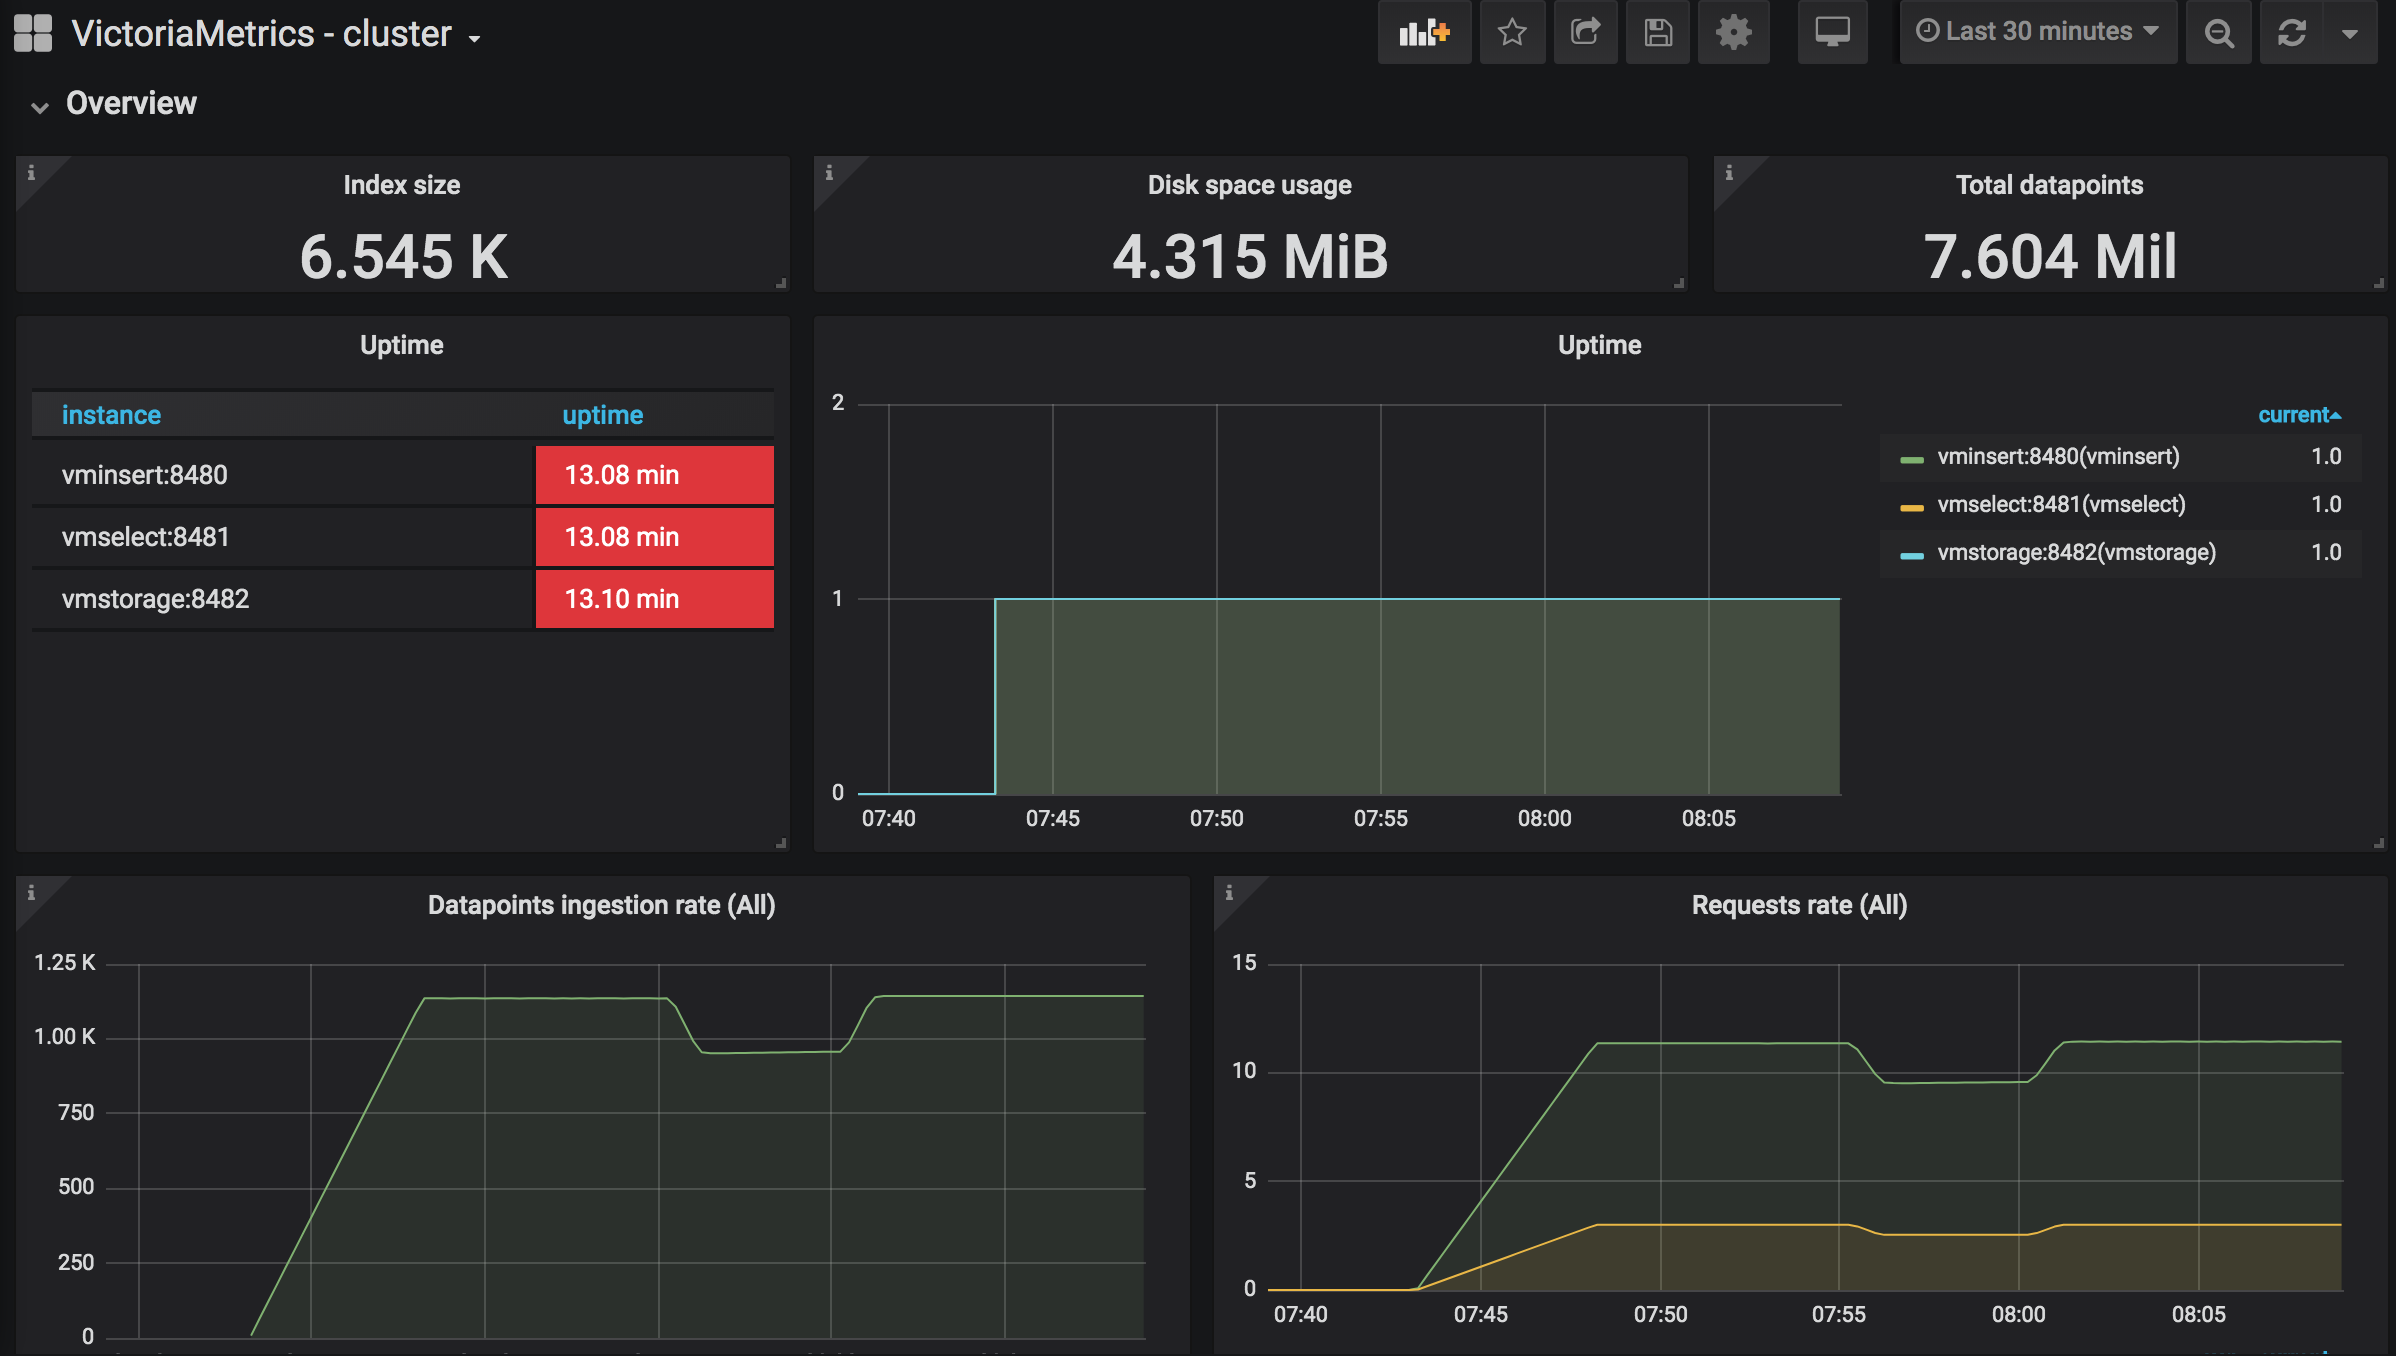Click the vminsert 13.08 min uptime cell

655,475
